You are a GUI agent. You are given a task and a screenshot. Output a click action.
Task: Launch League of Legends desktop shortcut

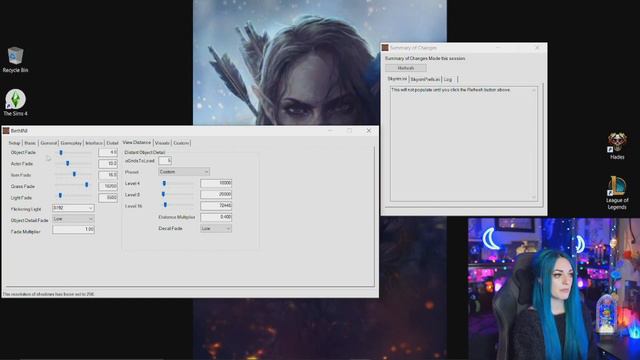[x=617, y=193]
